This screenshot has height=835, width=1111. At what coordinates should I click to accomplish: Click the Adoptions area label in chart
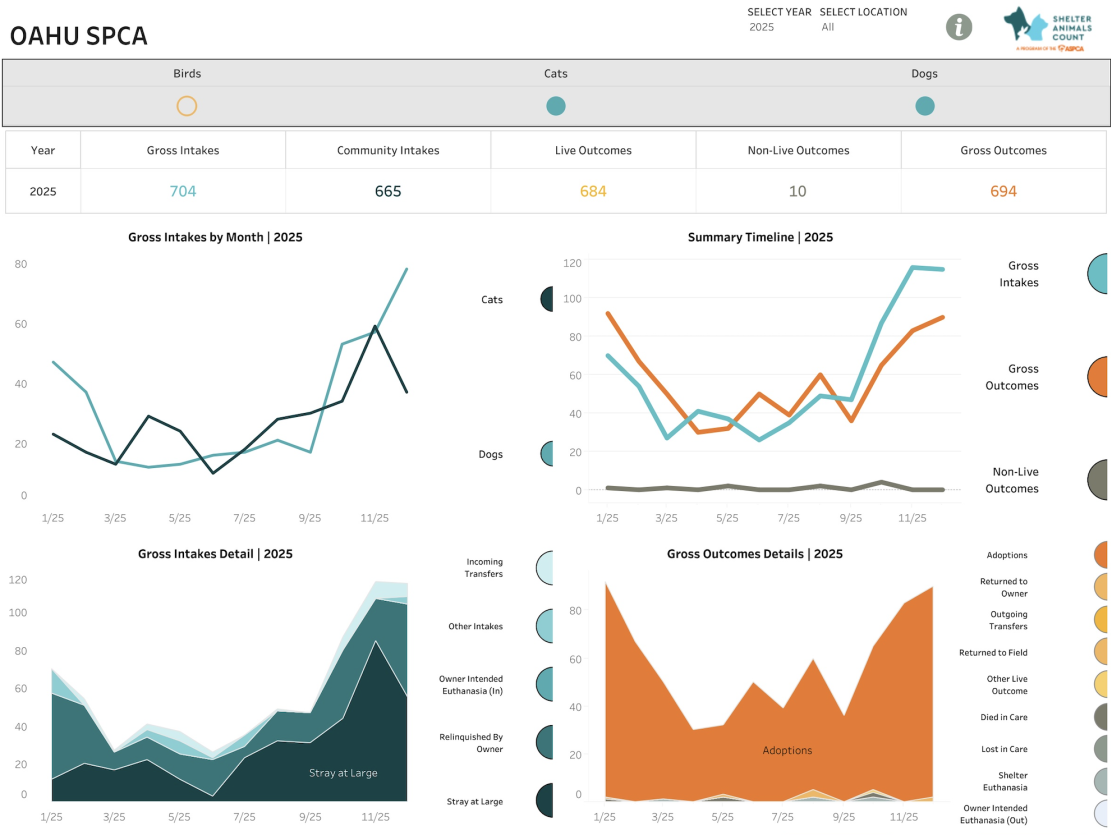(787, 750)
